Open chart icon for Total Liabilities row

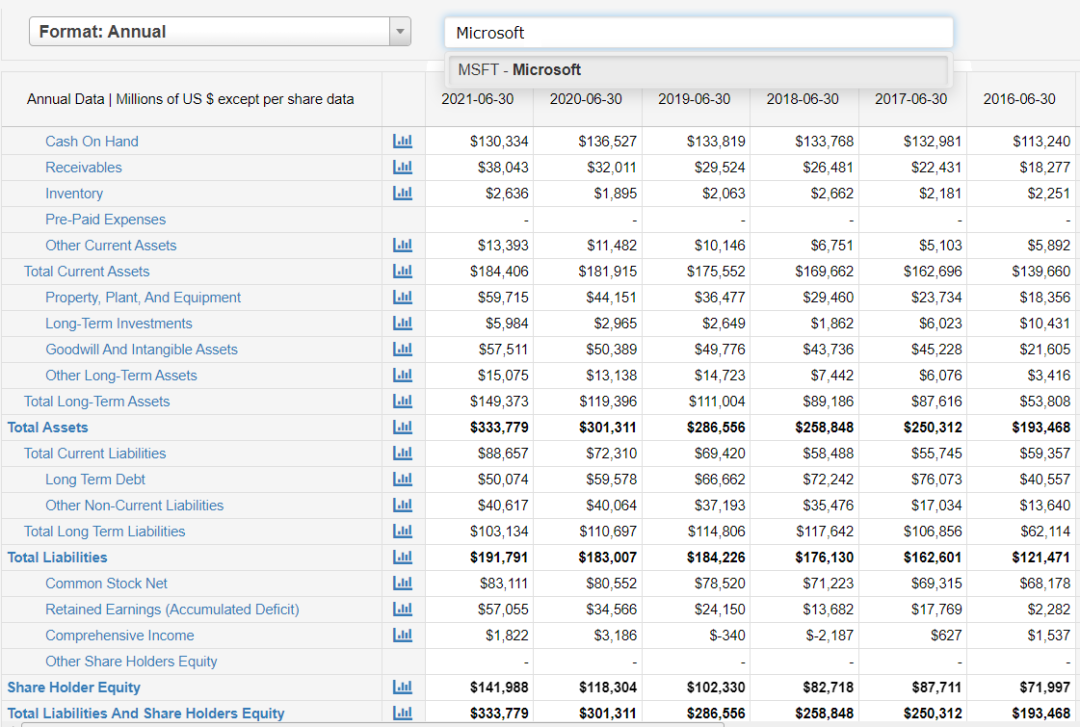(x=402, y=557)
